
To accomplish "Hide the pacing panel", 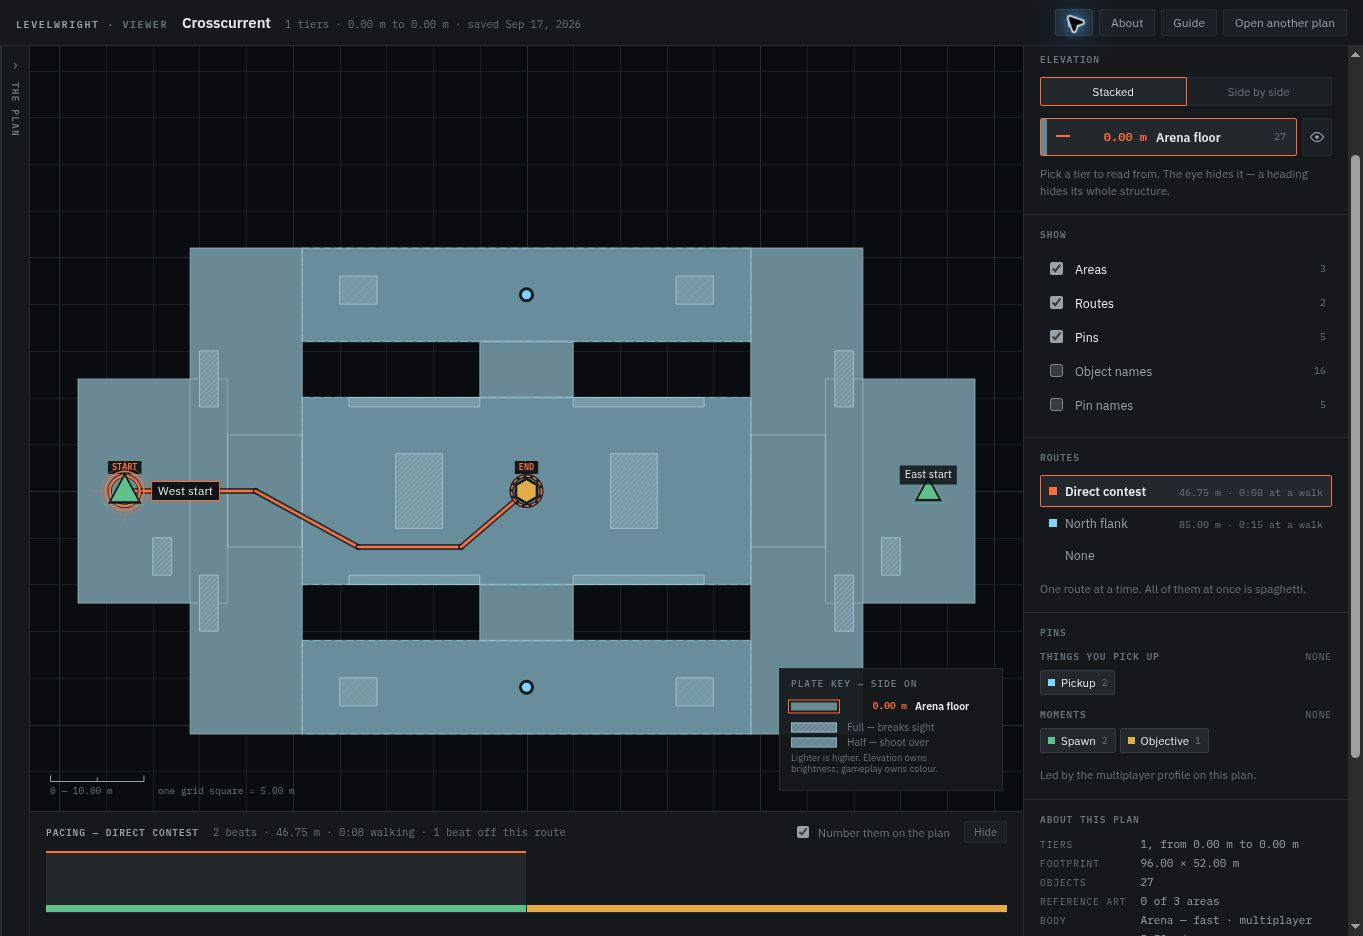I will [x=985, y=832].
